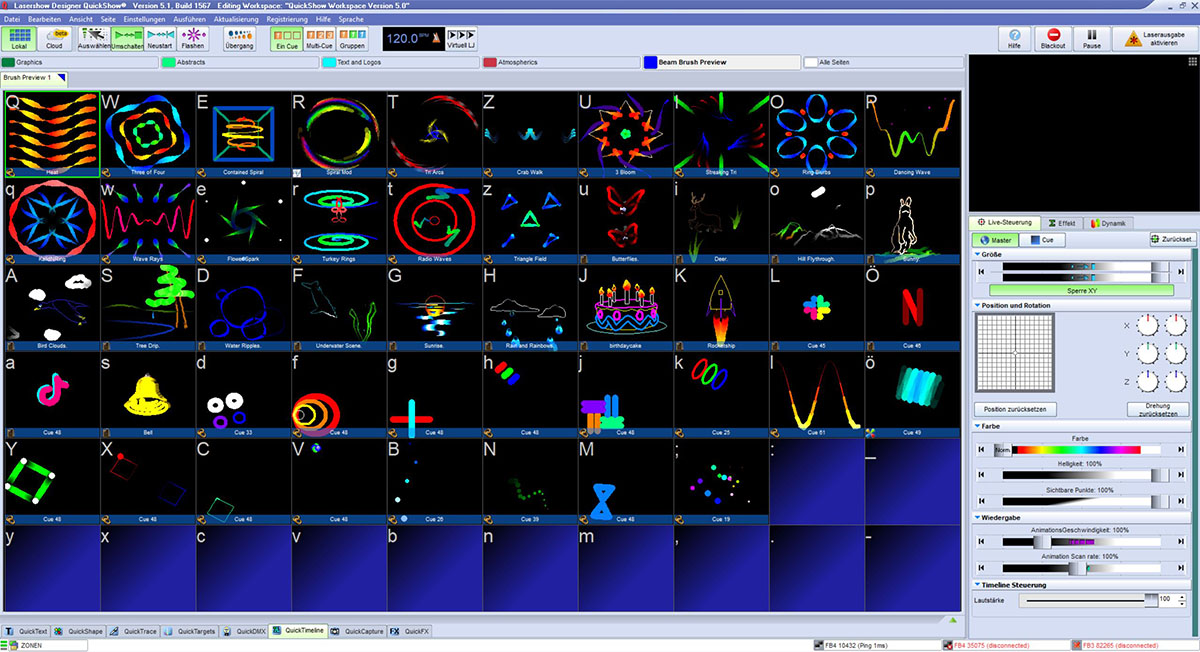Open the QuickShape tool
The height and width of the screenshot is (652, 1200).
(79, 631)
